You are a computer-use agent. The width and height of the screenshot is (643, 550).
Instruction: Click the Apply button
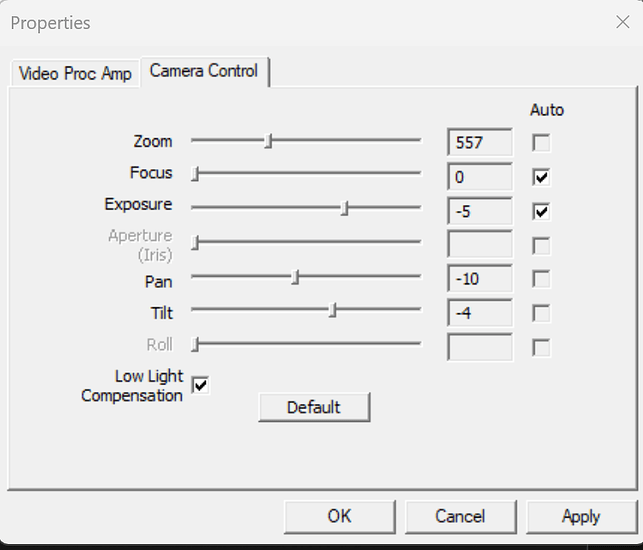coord(581,516)
